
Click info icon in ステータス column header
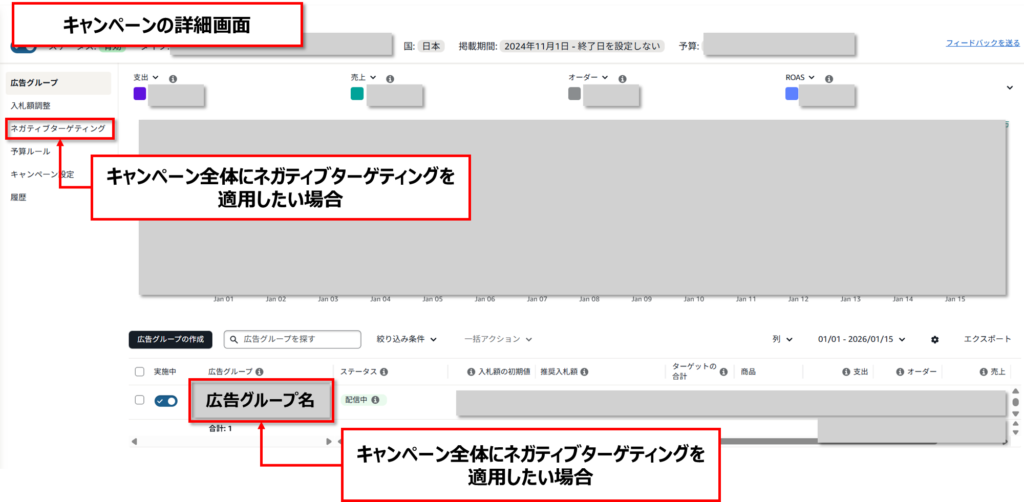click(x=383, y=371)
